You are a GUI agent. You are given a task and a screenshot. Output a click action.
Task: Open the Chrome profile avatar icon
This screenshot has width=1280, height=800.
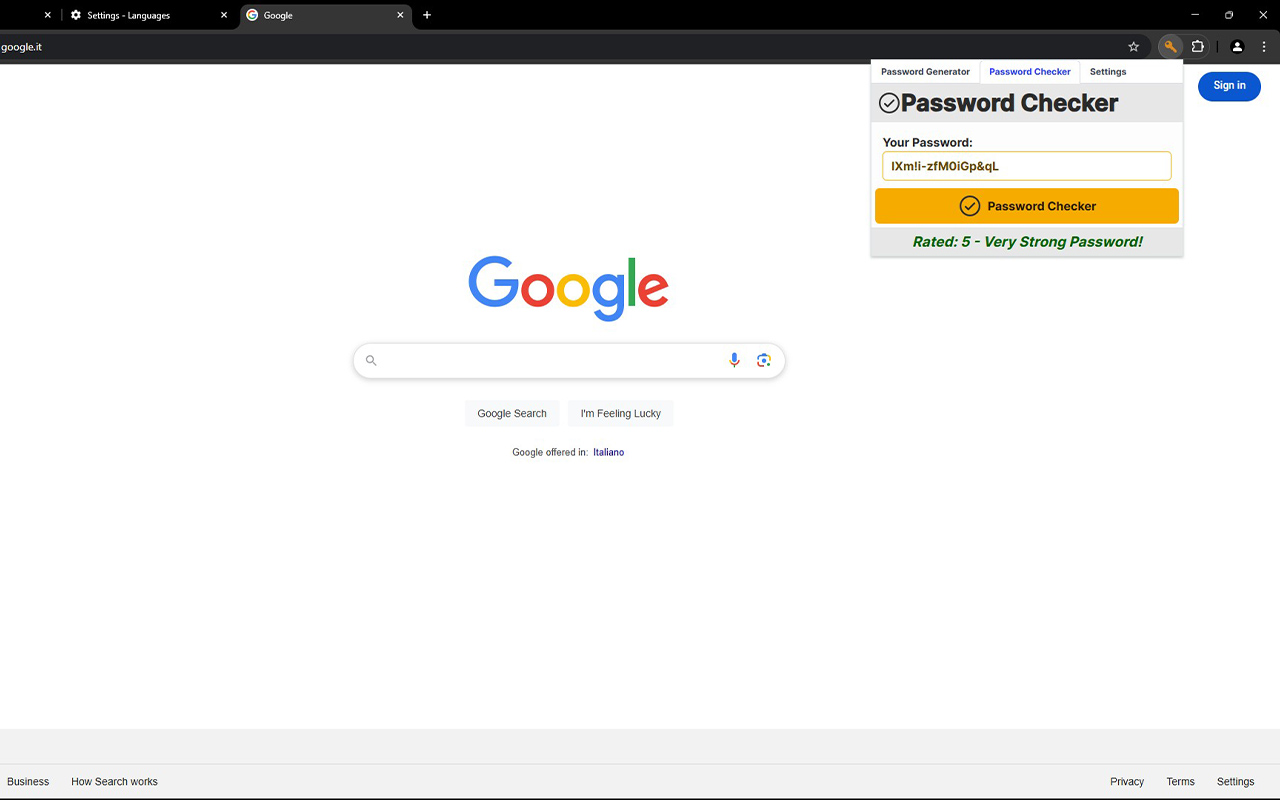point(1237,46)
